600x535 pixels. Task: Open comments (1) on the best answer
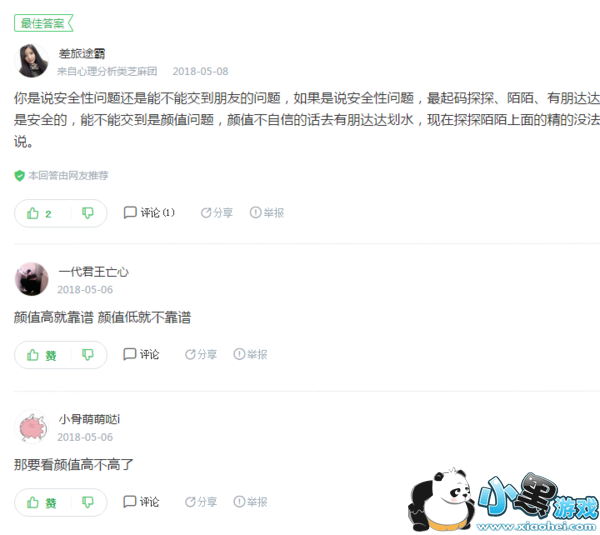click(149, 212)
